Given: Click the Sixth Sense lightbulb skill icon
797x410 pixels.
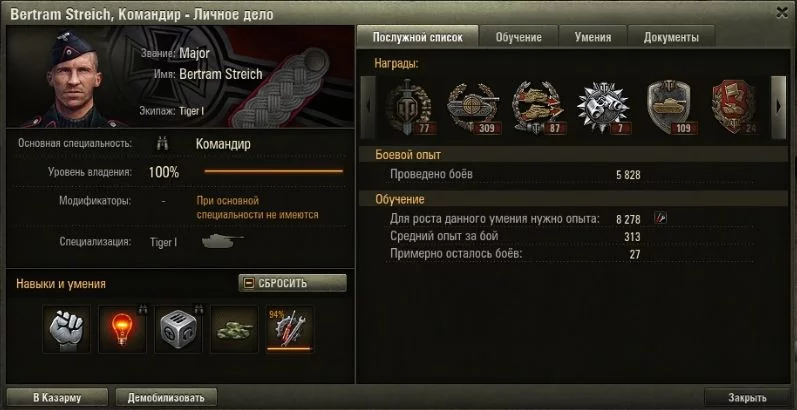Looking at the screenshot, I should (122, 329).
